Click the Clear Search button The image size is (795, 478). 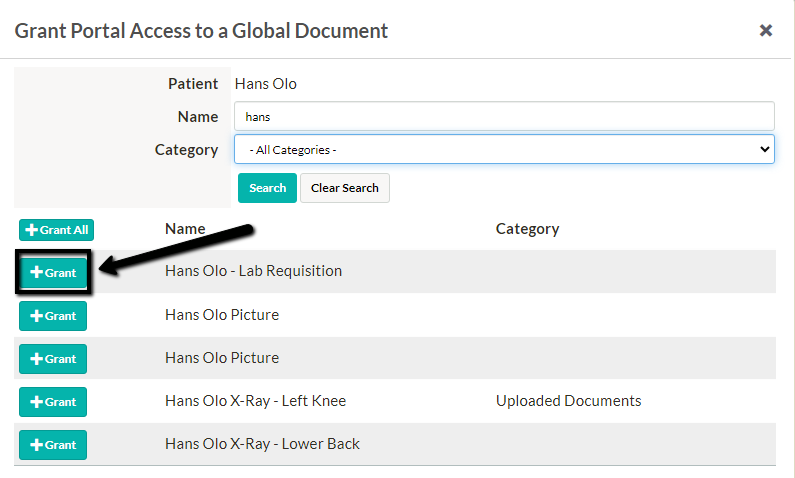345,188
